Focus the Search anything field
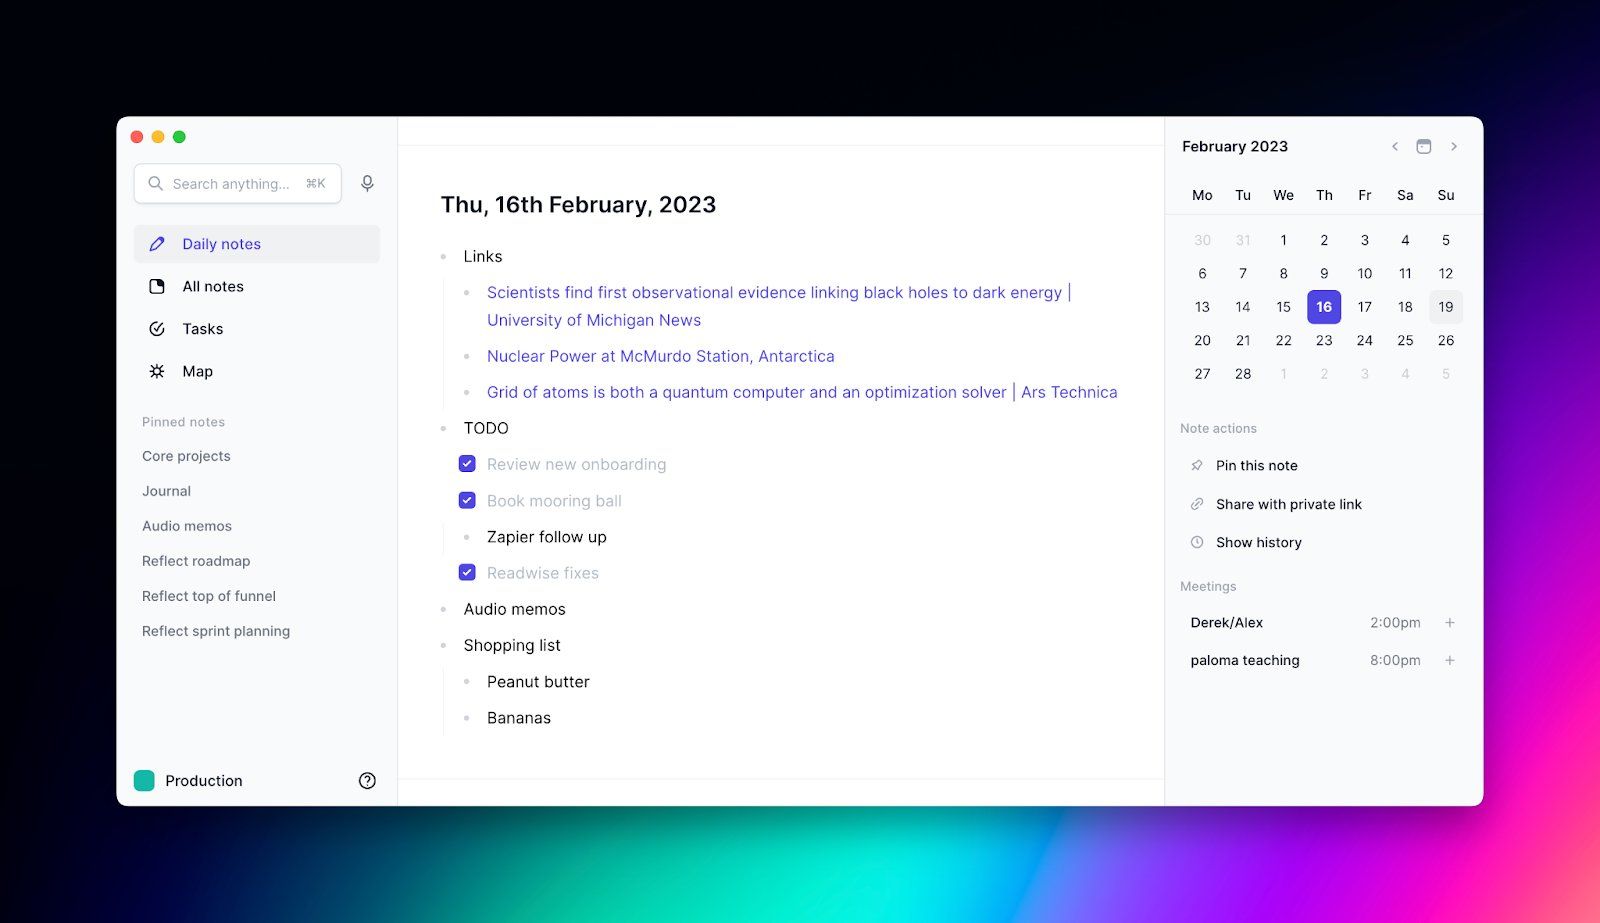 pos(238,184)
